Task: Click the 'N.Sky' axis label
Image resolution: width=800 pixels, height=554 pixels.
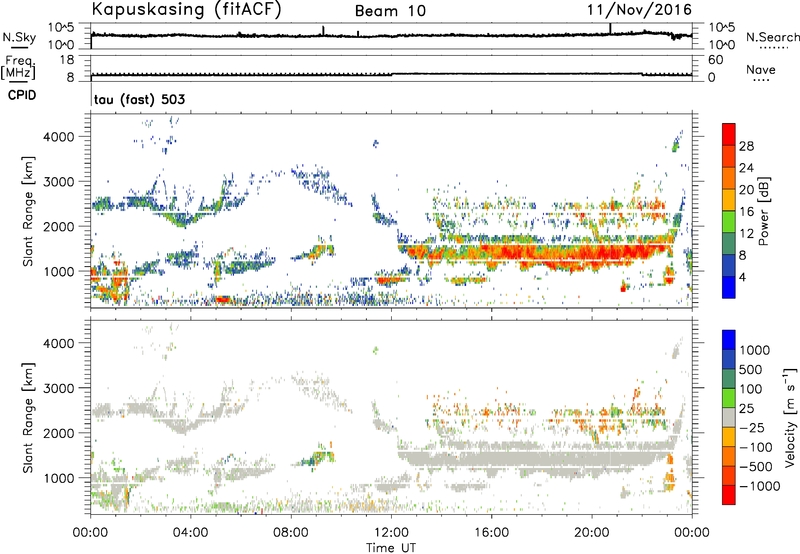Action: 19,37
